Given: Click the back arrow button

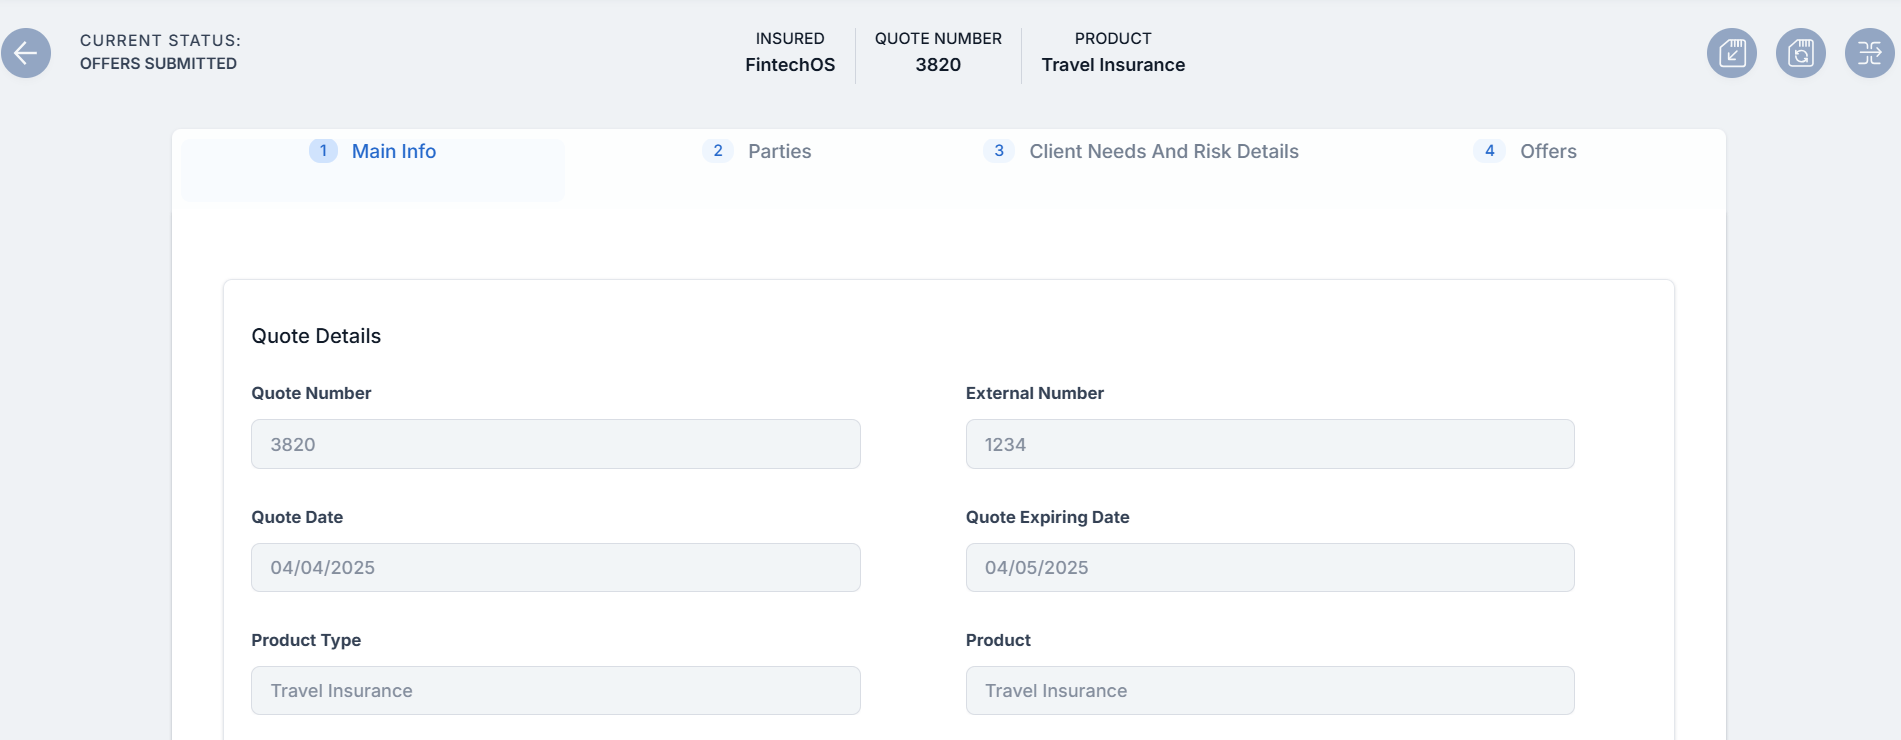Looking at the screenshot, I should tap(26, 53).
